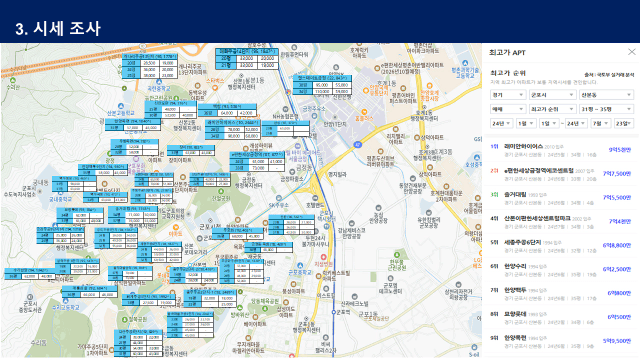640x360 pixels.
Task: Open the end month 7월 dropdown
Action: tap(600, 123)
